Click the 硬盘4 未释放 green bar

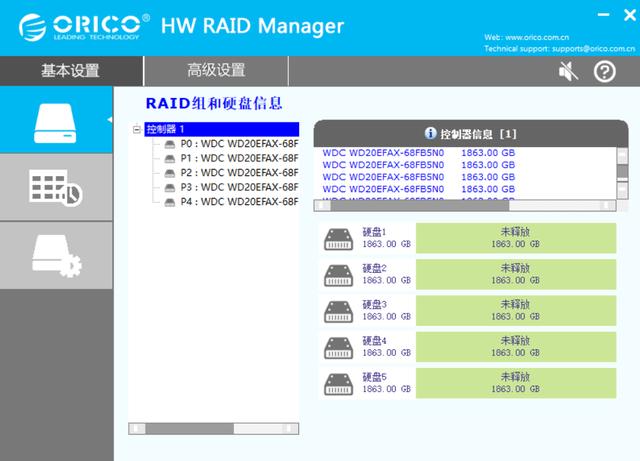coord(516,347)
